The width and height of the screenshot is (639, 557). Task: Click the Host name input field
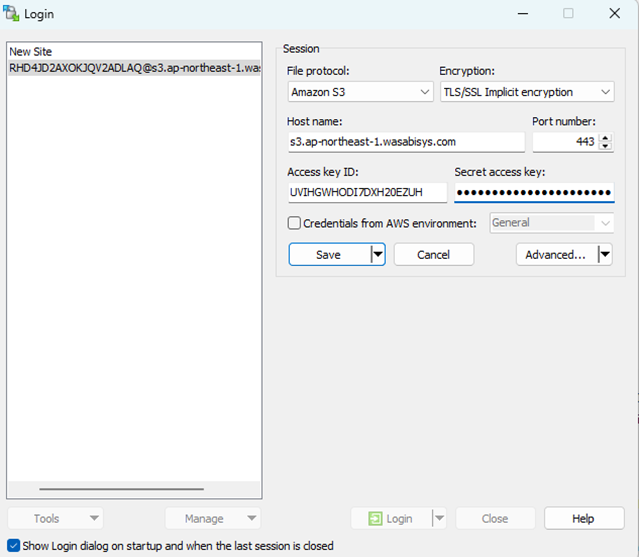pyautogui.click(x=404, y=142)
